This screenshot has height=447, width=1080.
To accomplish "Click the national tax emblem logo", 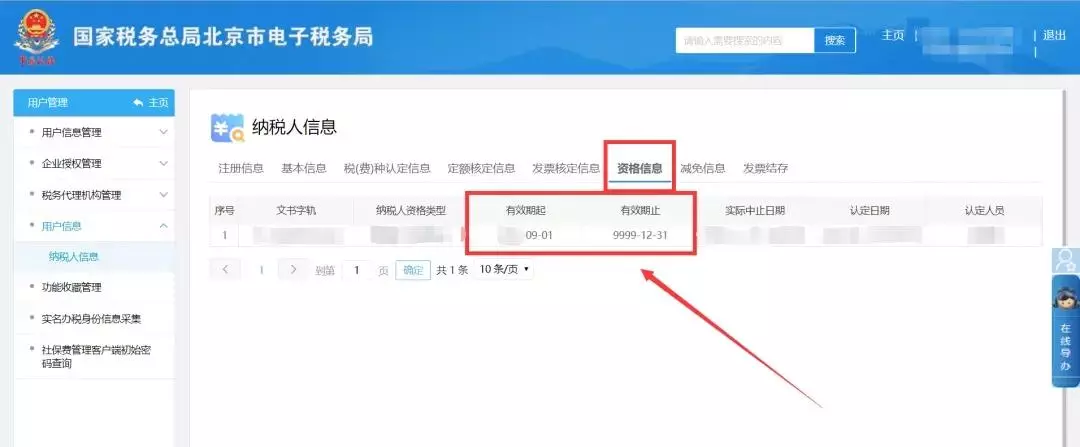I will (x=37, y=39).
